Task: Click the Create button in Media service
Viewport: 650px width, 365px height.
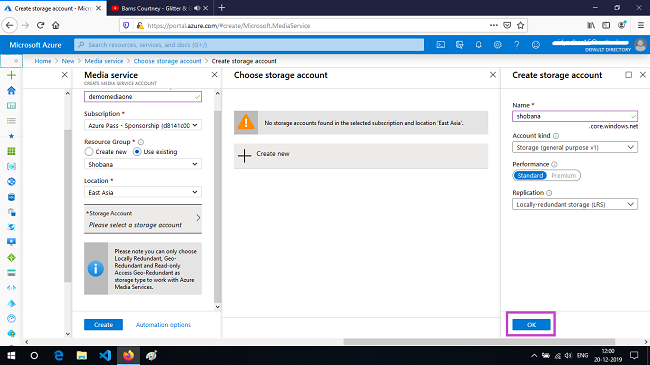Action: [x=103, y=325]
